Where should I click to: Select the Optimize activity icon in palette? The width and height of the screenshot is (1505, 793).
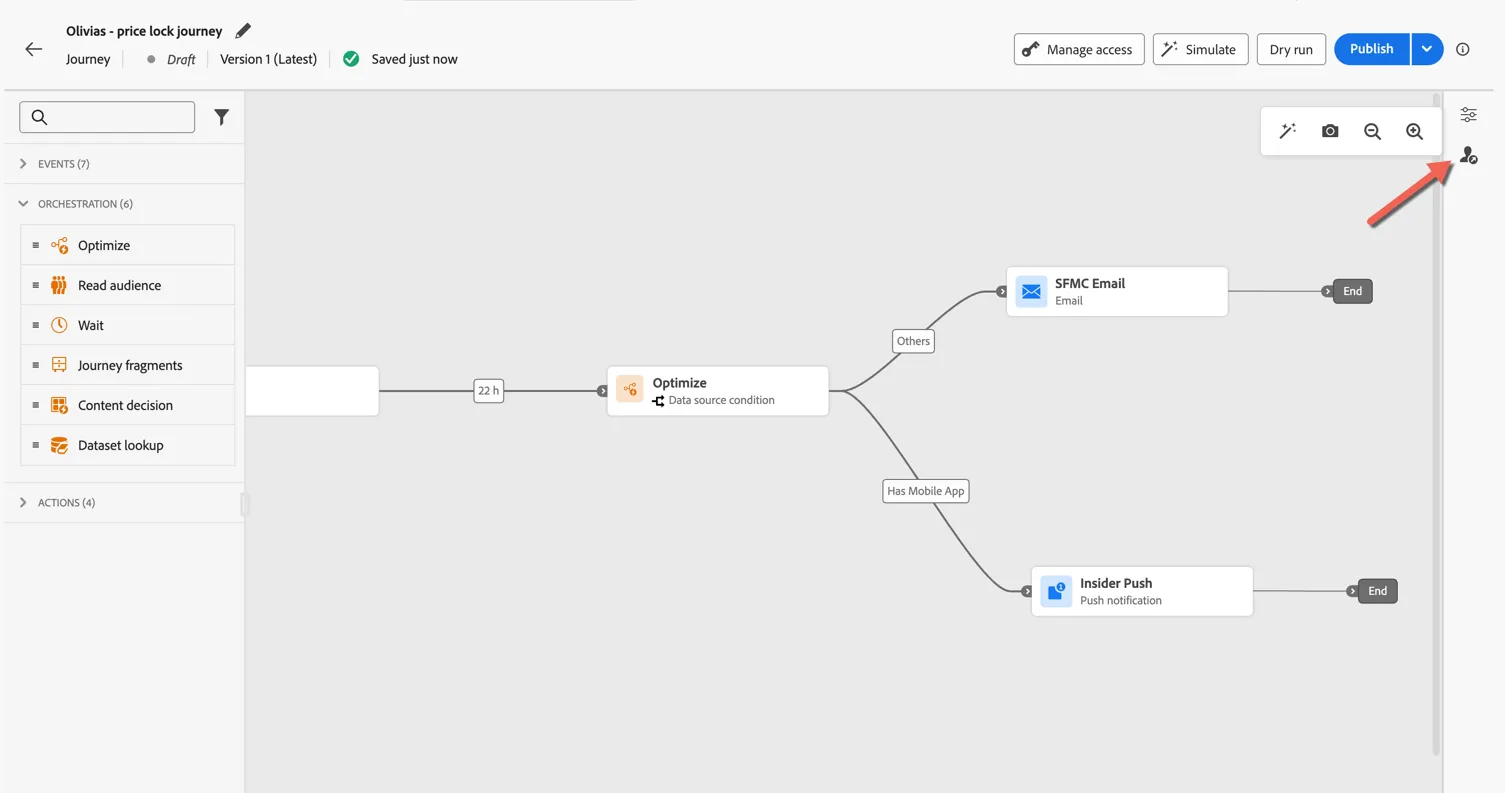(x=60, y=245)
